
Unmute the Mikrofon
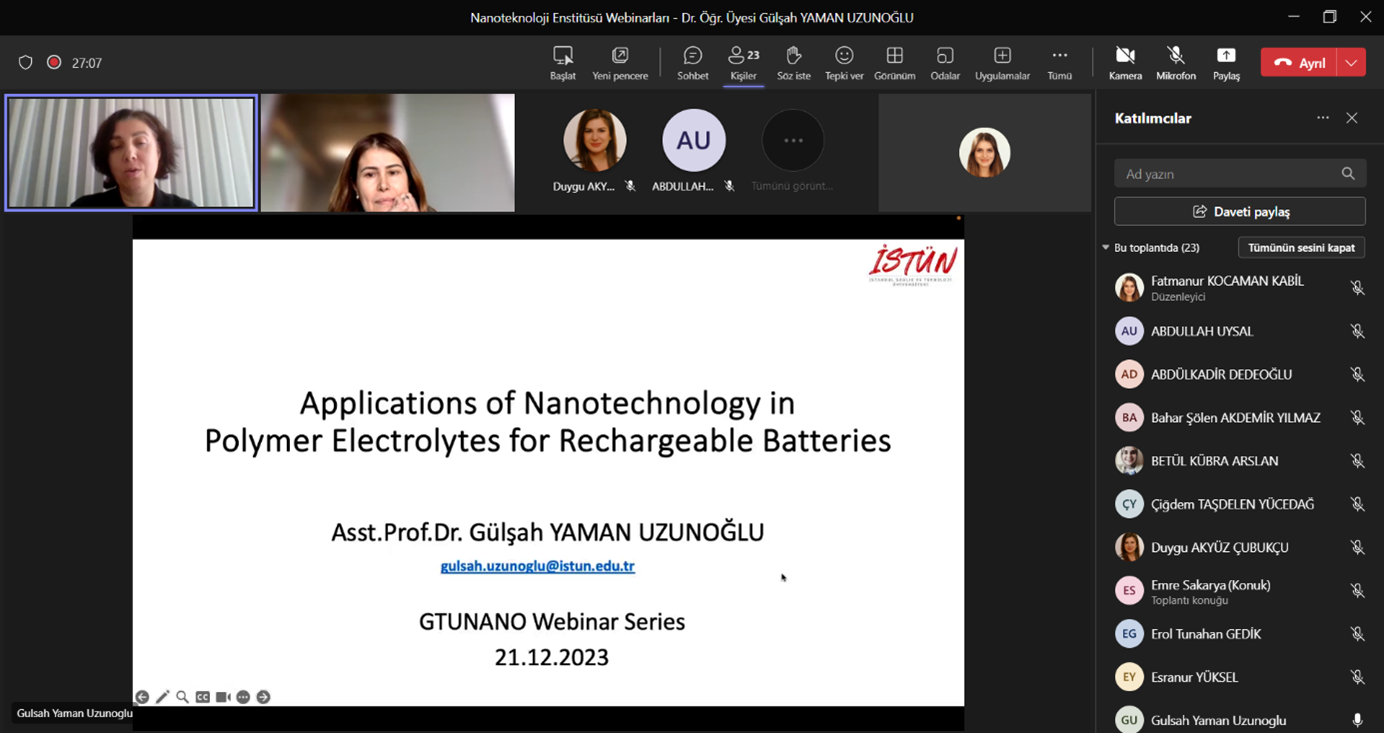1175,62
